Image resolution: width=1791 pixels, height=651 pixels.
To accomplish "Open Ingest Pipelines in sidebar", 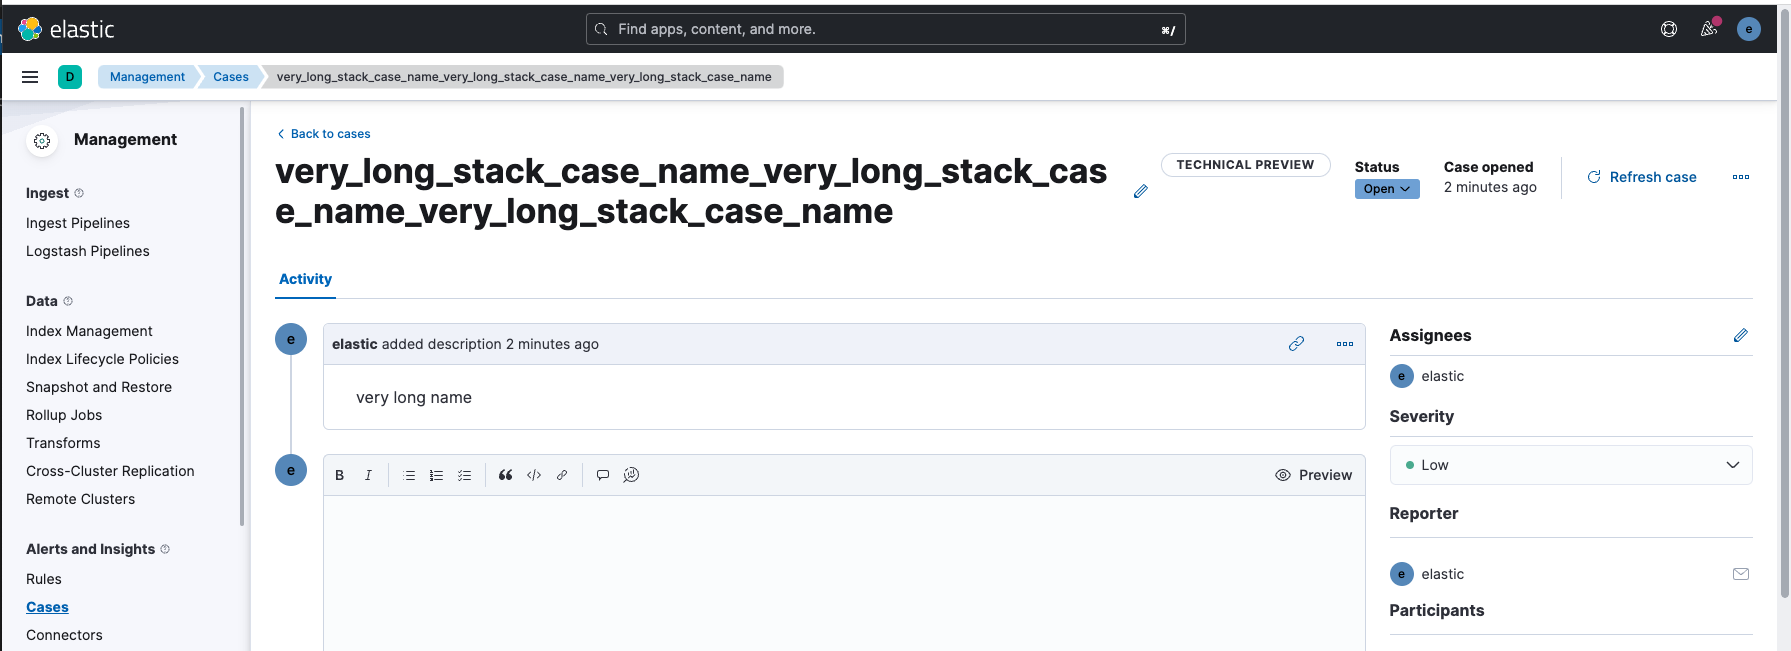I will tap(78, 223).
